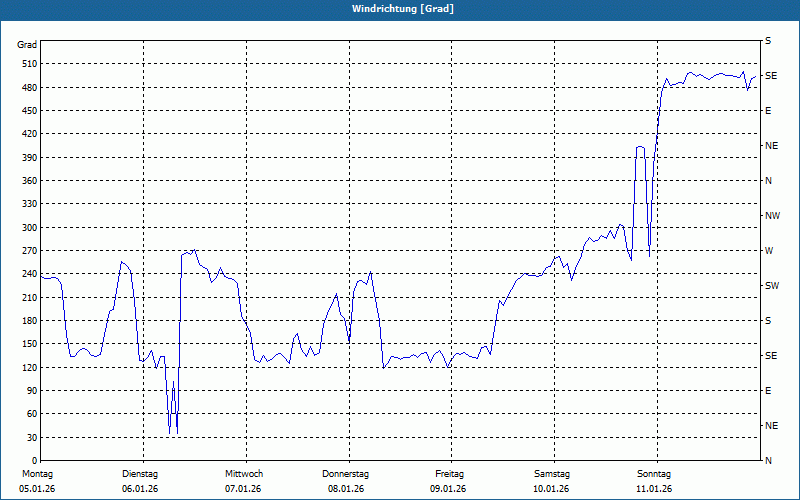Select the Sonntag 11.01.26 date label
Image resolution: width=800 pixels, height=500 pixels.
pos(654,481)
